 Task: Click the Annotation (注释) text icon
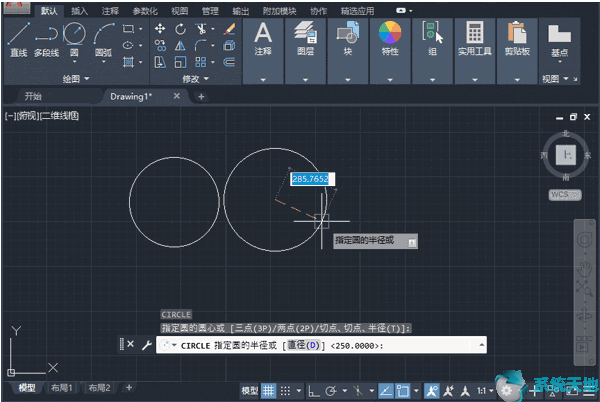tap(263, 35)
